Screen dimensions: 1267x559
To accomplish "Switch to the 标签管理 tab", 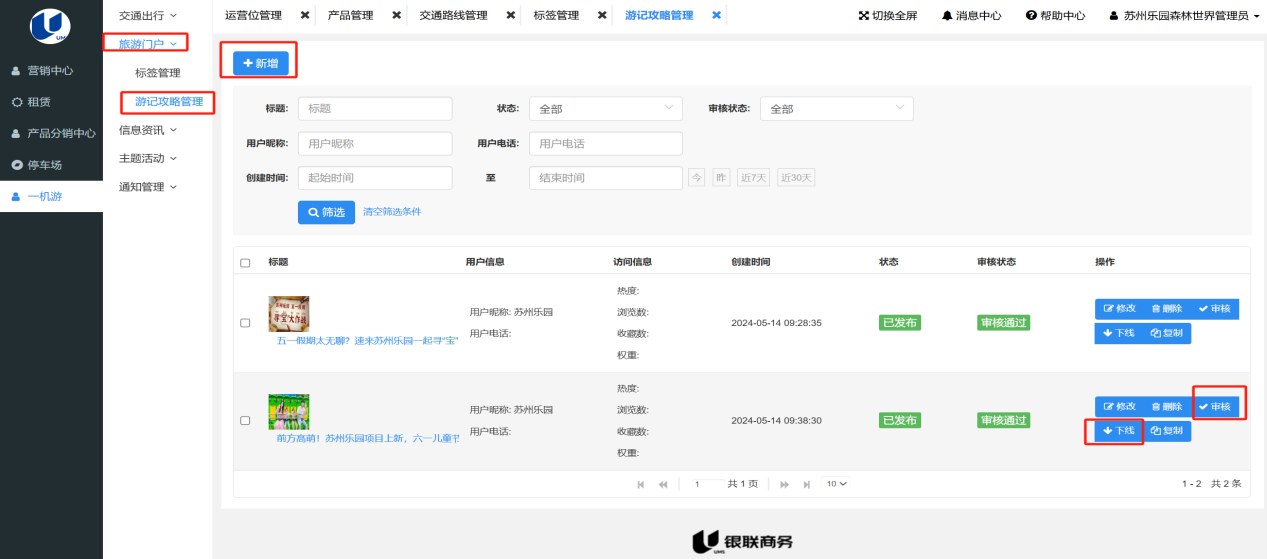I will [x=556, y=16].
